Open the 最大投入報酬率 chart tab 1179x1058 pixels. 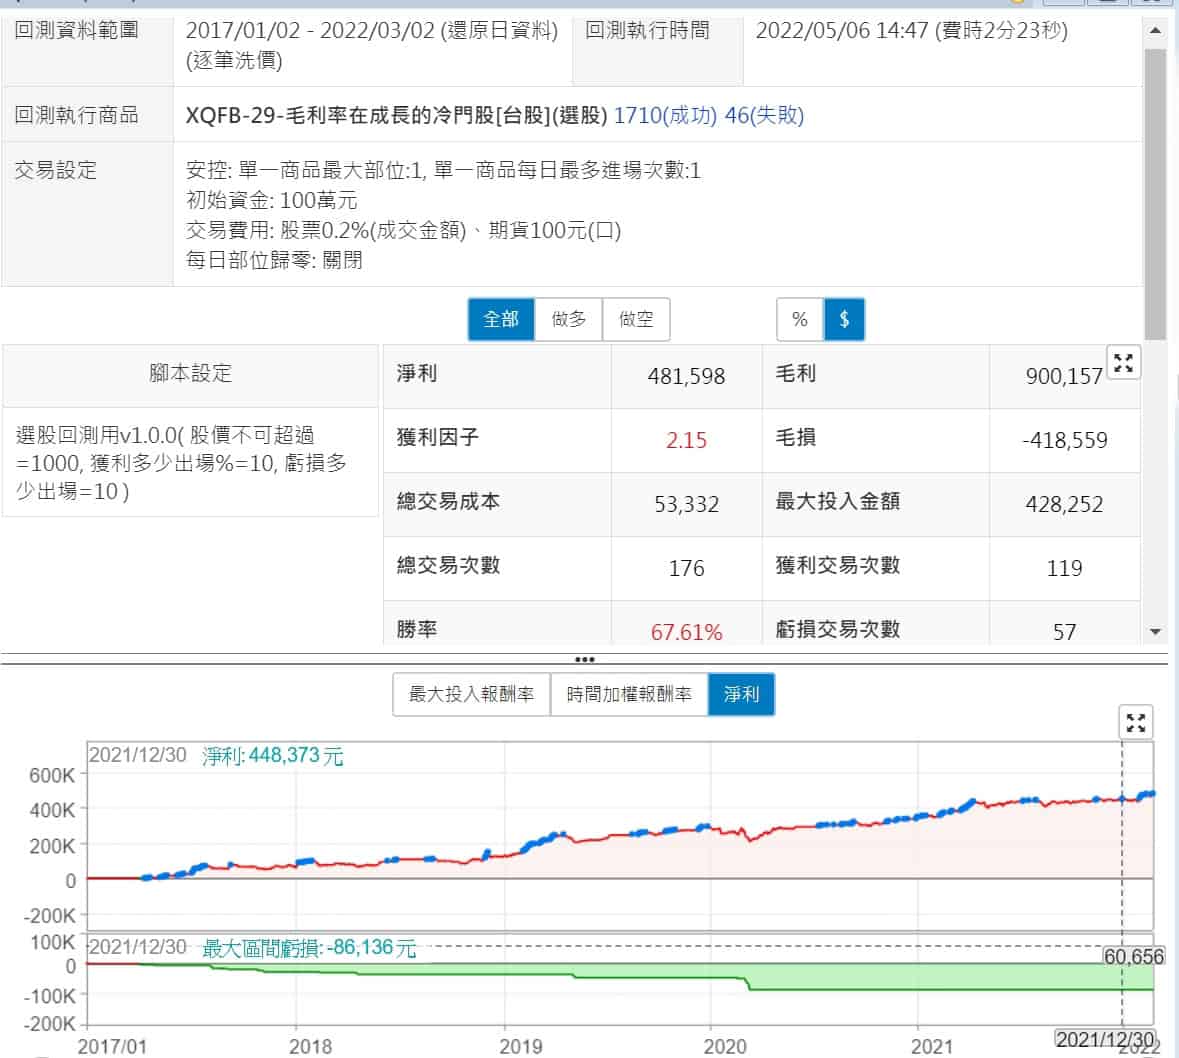click(471, 694)
